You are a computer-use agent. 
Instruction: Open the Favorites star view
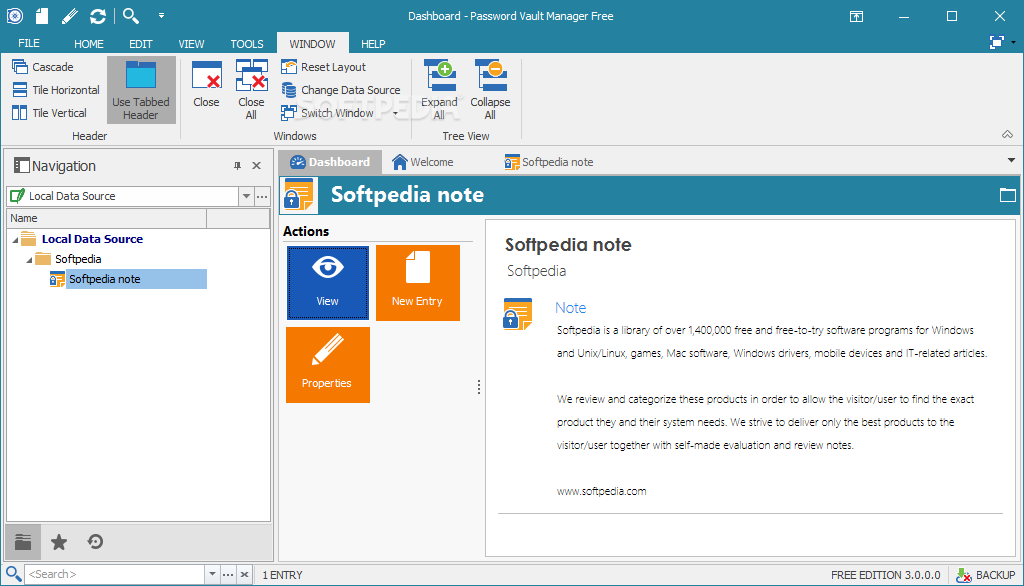click(x=59, y=542)
